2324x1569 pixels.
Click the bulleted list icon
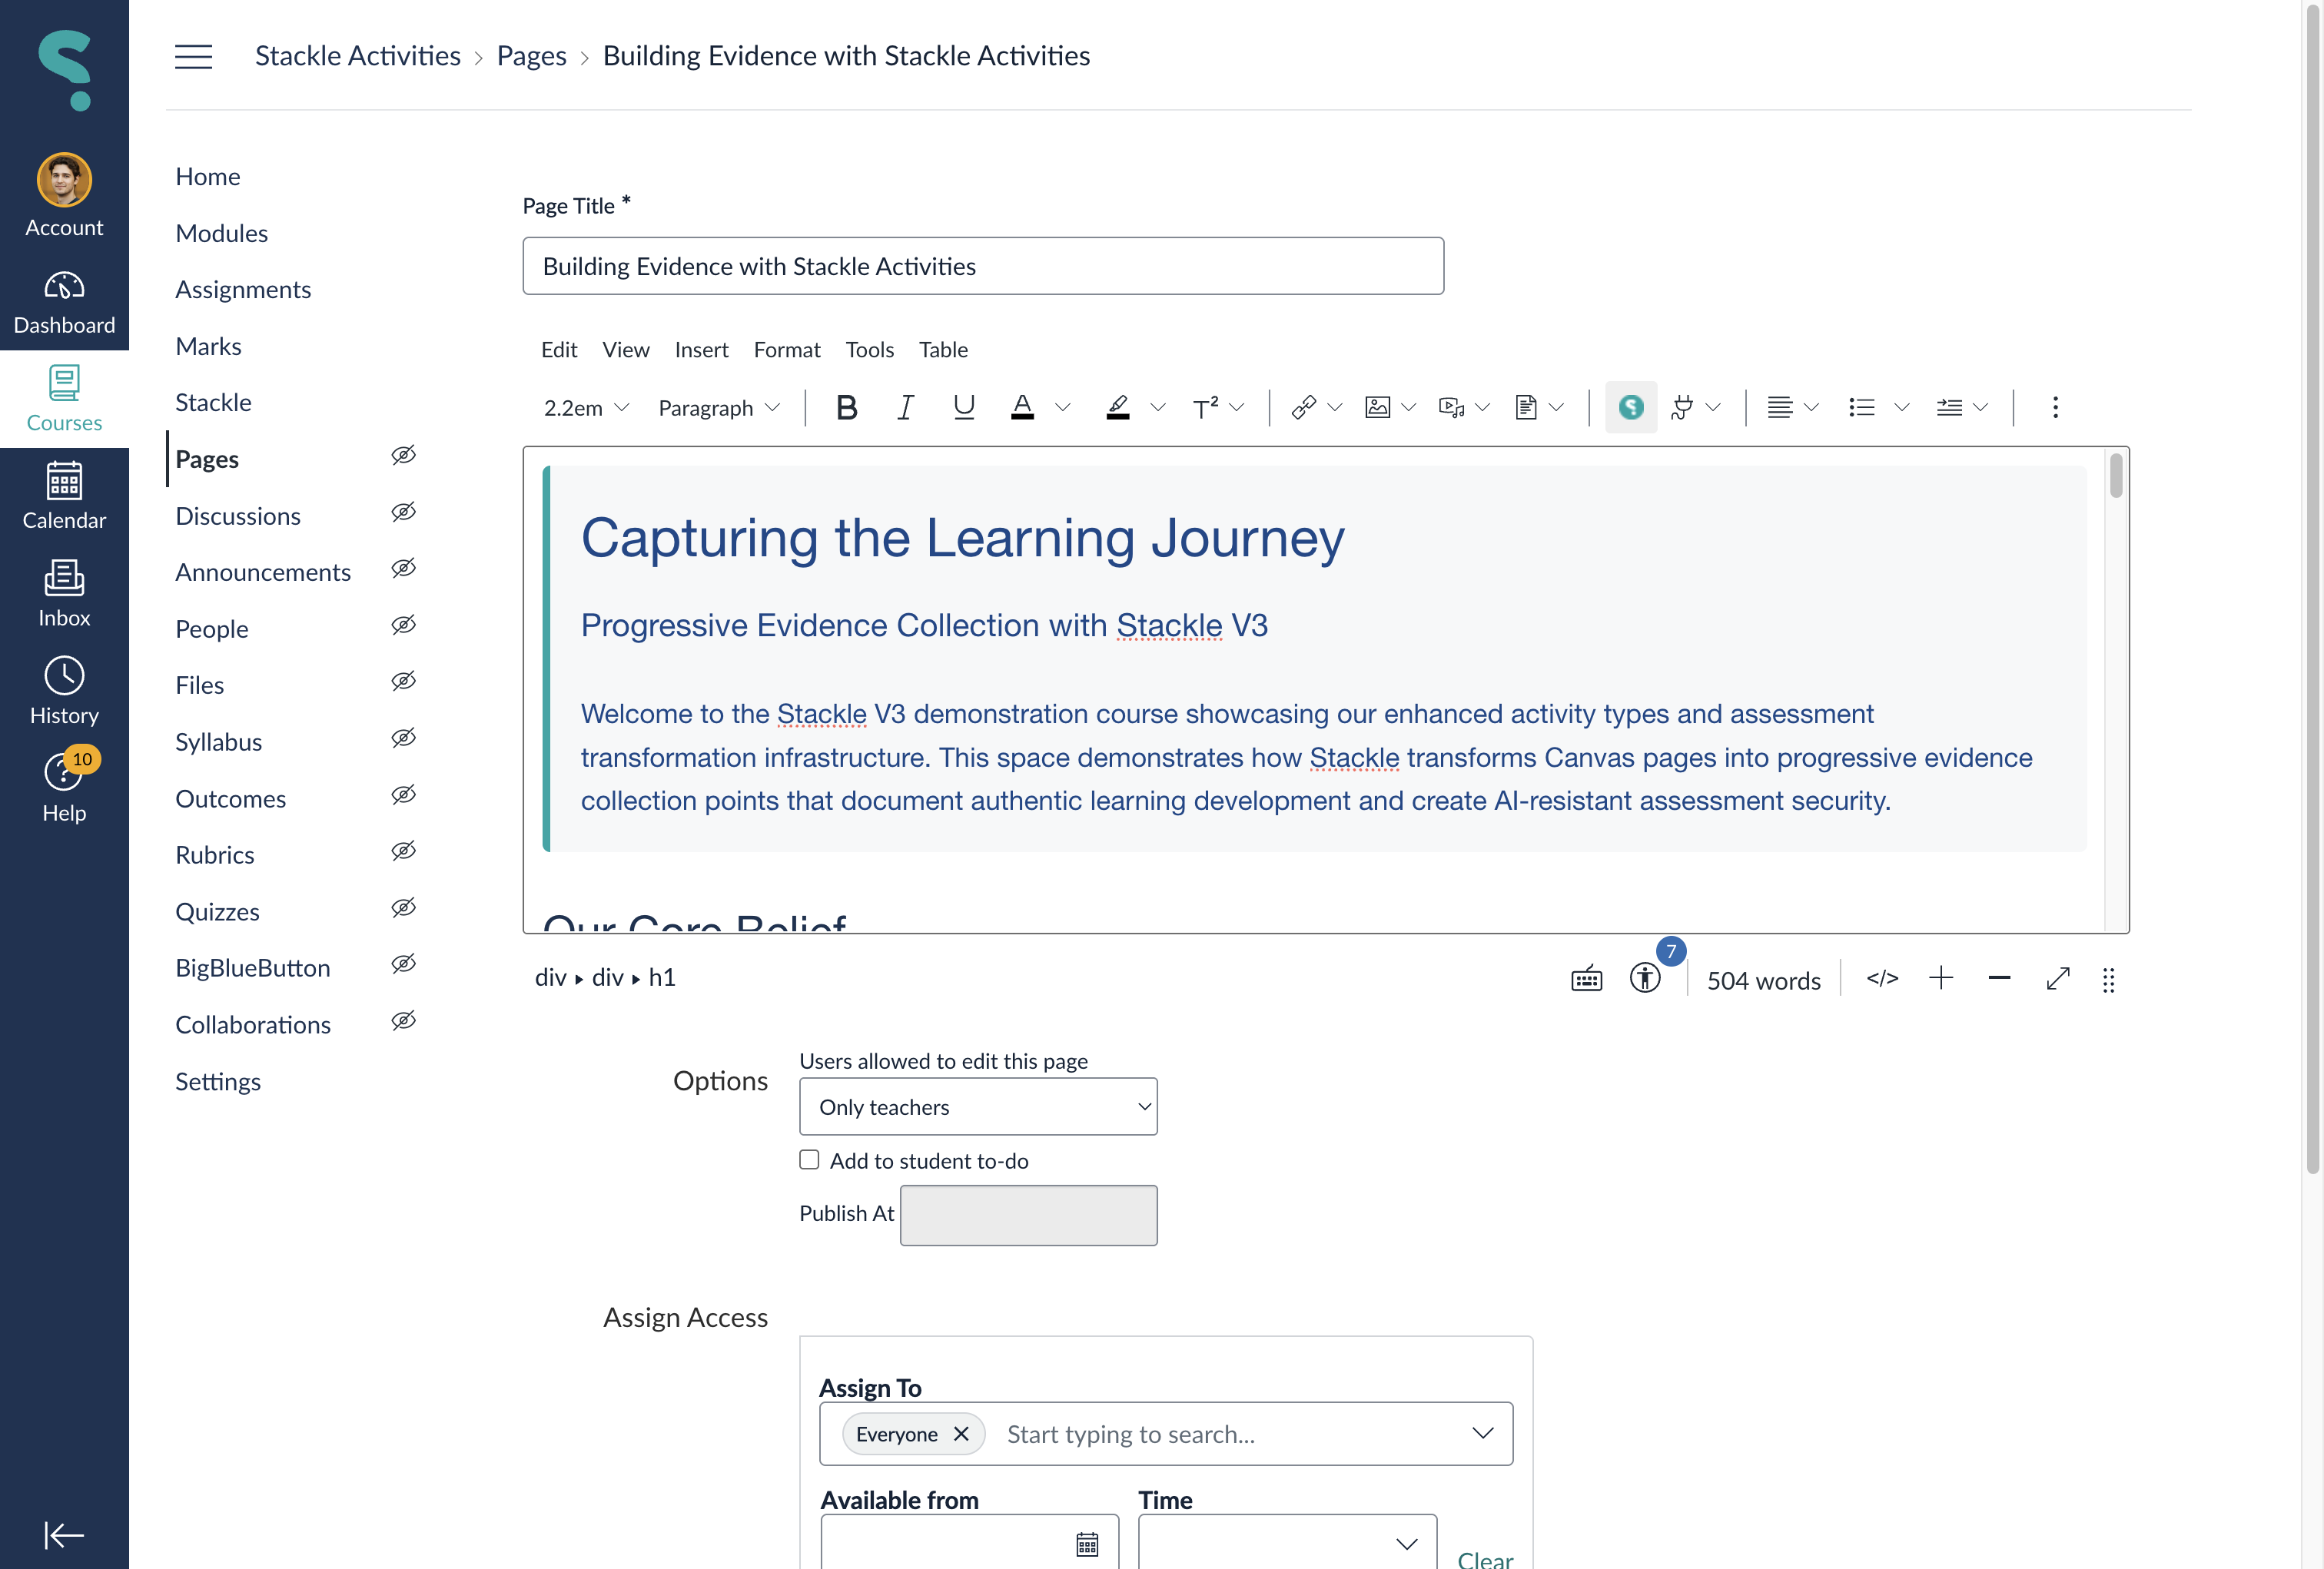[1861, 408]
